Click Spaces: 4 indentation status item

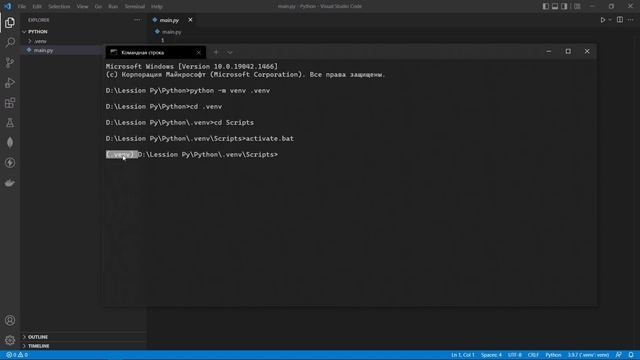(x=491, y=355)
